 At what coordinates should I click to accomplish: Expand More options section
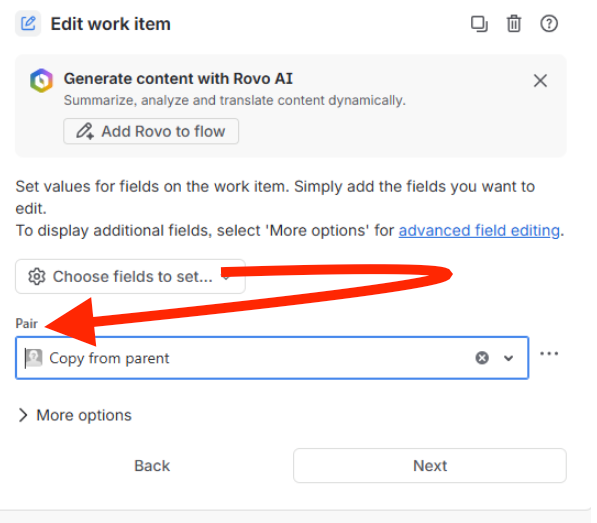point(75,415)
